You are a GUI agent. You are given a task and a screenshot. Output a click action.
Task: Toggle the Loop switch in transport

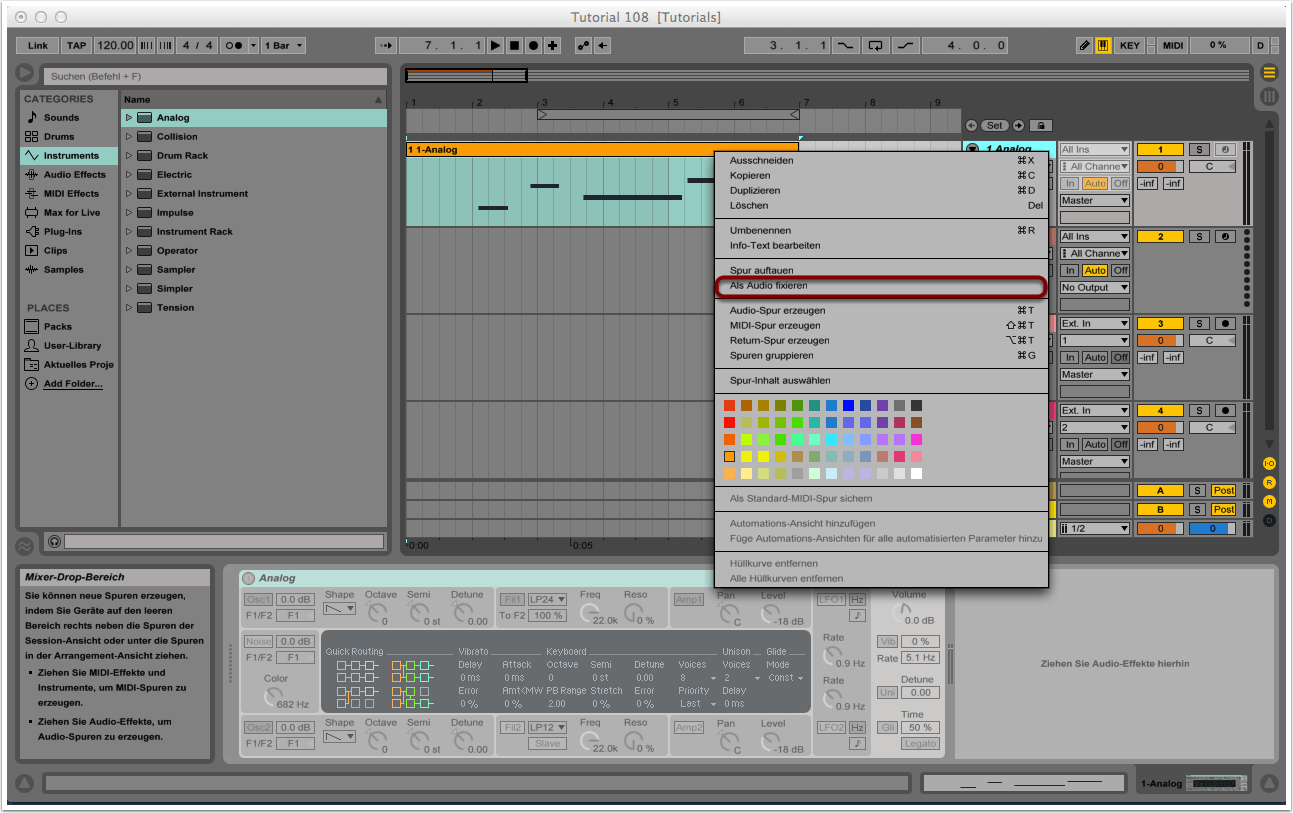click(x=877, y=46)
